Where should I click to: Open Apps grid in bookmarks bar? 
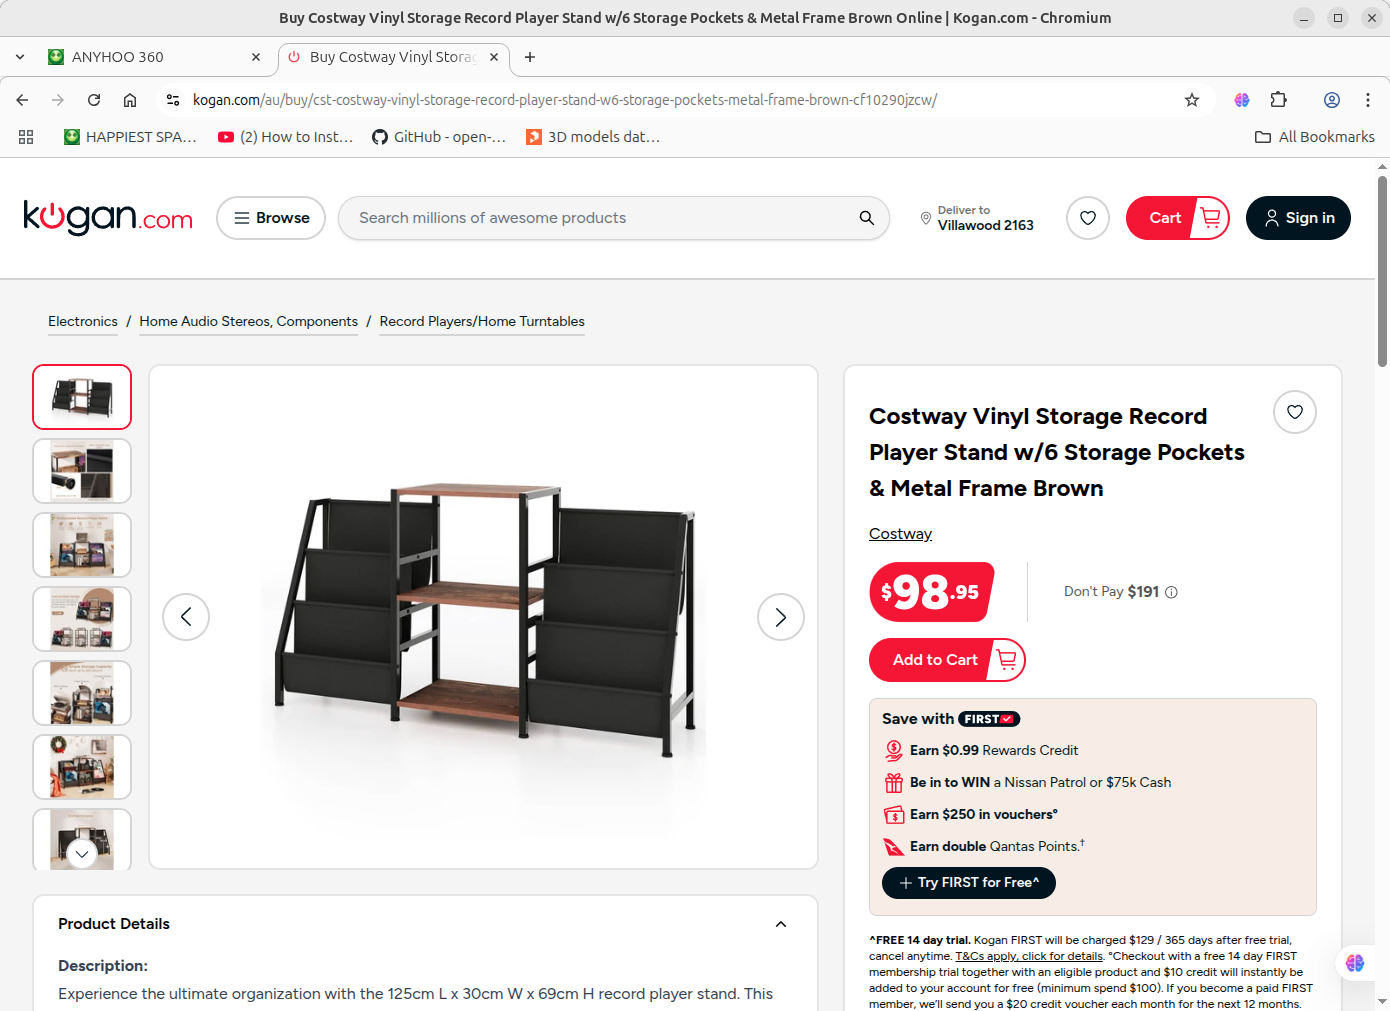pos(26,137)
